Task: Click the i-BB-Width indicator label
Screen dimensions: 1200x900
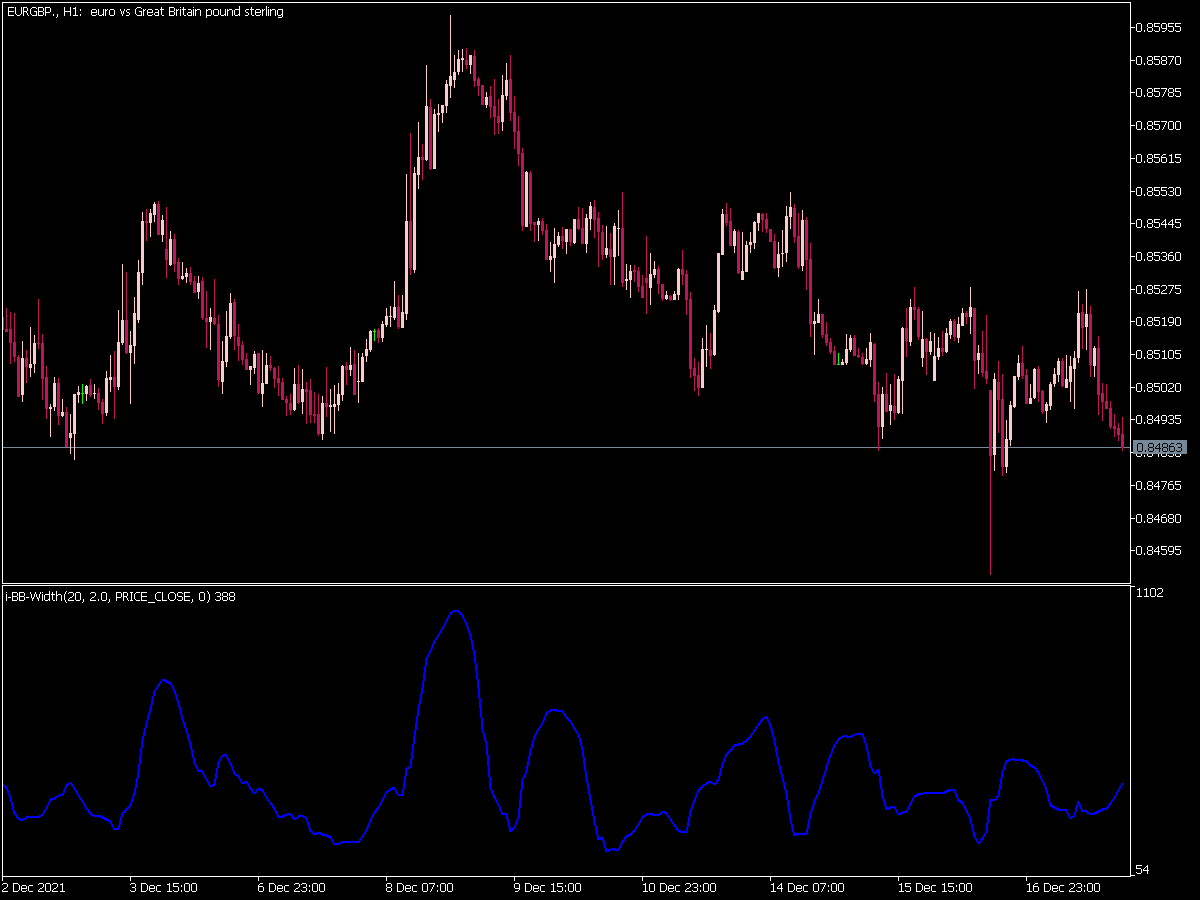Action: pyautogui.click(x=121, y=597)
